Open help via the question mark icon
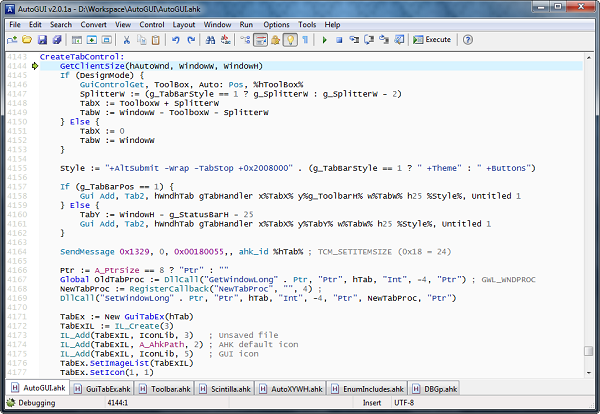This screenshot has width=600, height=414. [x=467, y=40]
